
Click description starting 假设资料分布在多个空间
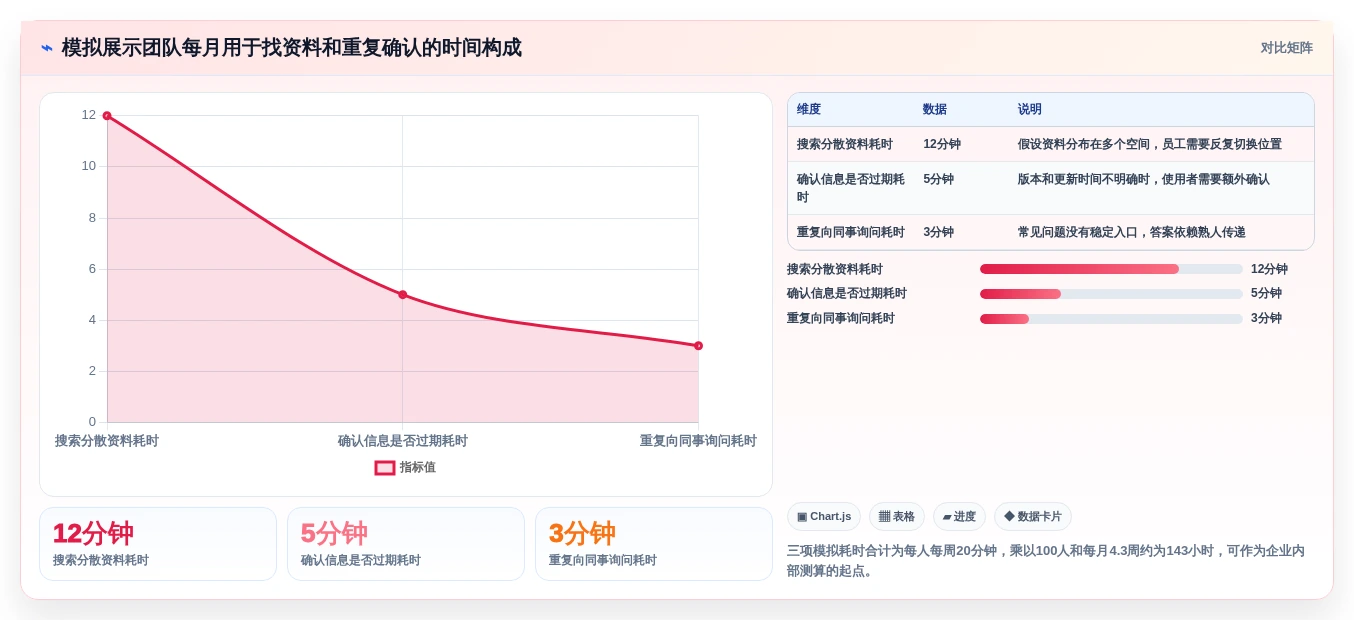point(1150,144)
